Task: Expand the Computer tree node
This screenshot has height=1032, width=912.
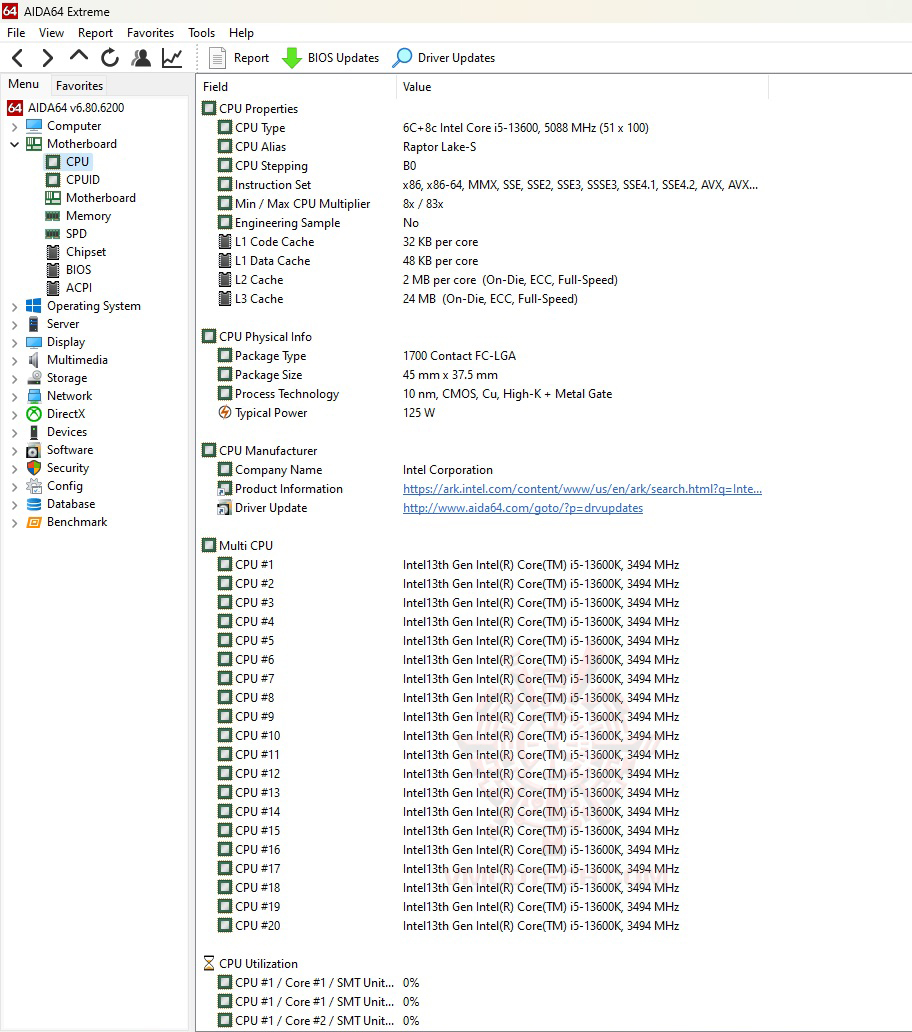Action: click(14, 126)
